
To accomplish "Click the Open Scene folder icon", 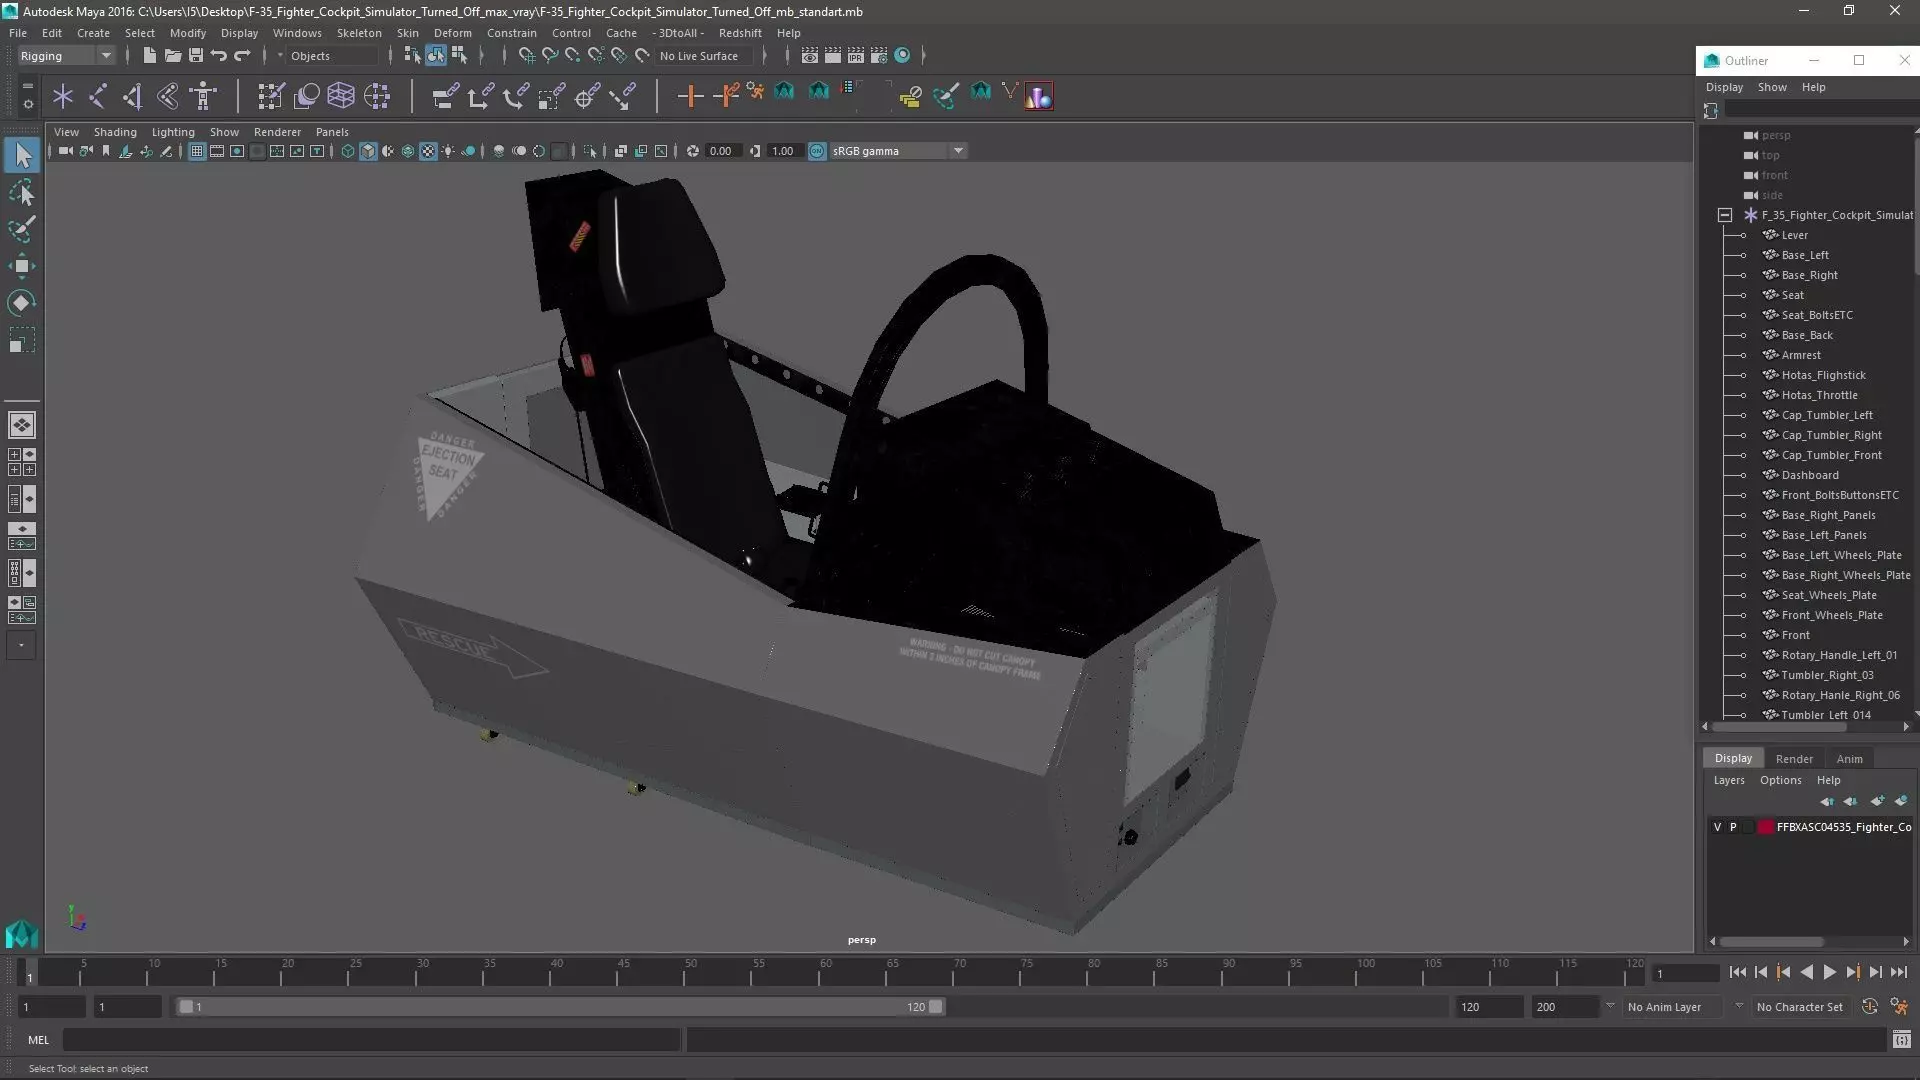I will click(x=172, y=56).
